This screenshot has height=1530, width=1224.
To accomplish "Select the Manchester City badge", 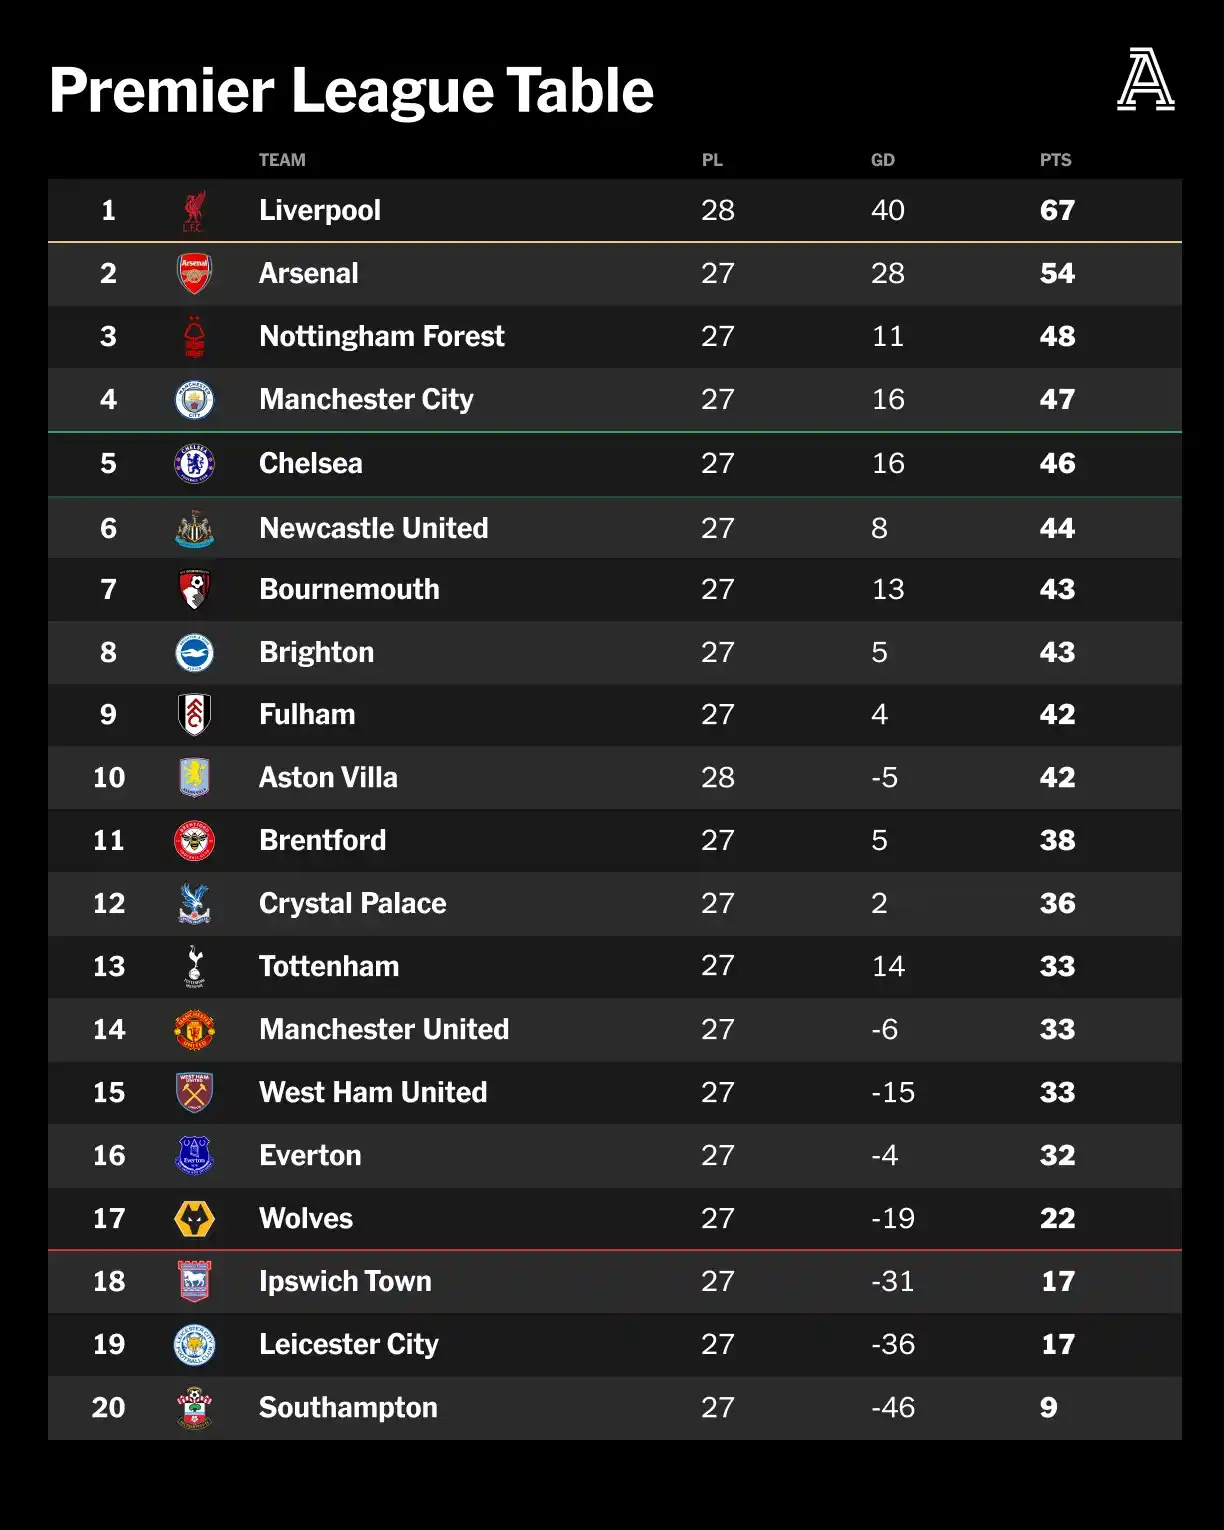I will coord(194,399).
